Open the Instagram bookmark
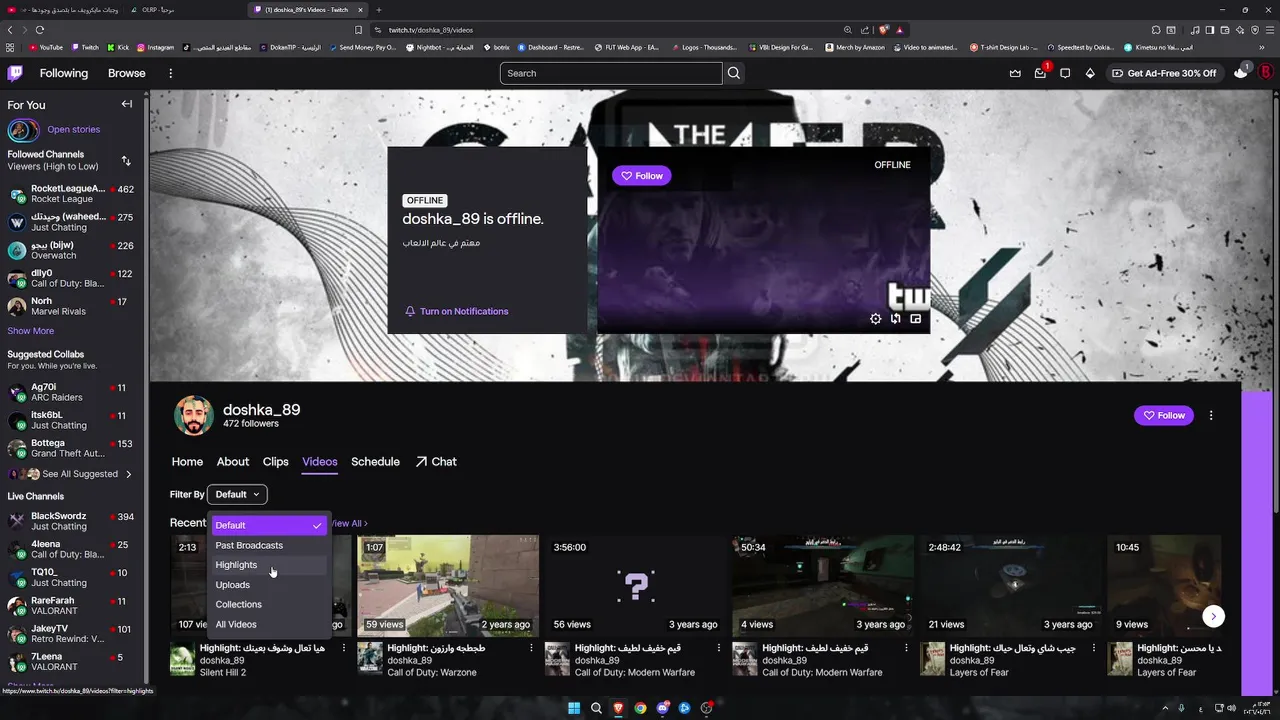The image size is (1280, 720). 155,47
